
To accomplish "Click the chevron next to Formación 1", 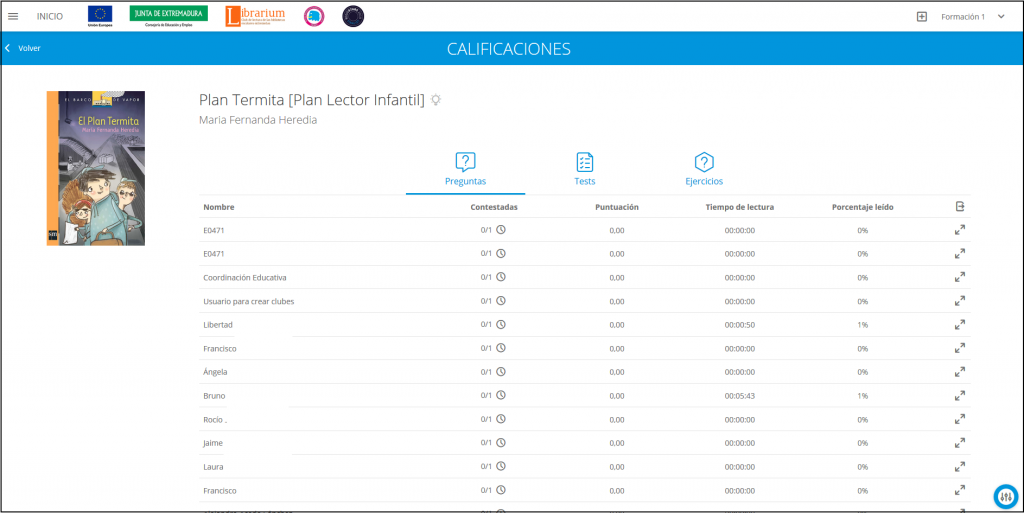I will [1001, 17].
